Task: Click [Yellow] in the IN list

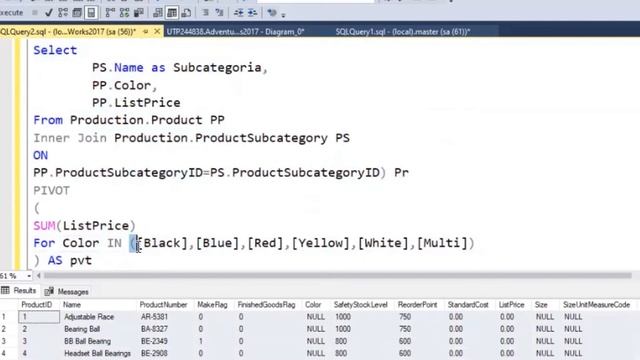Action: click(320, 243)
